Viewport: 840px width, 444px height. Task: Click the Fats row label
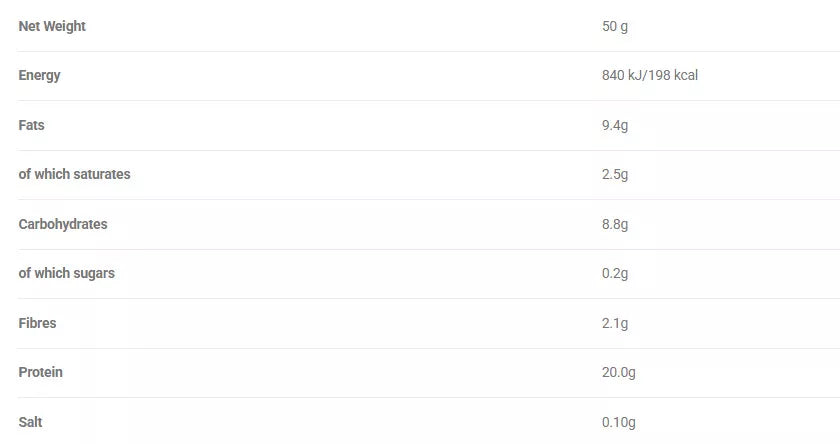(32, 125)
